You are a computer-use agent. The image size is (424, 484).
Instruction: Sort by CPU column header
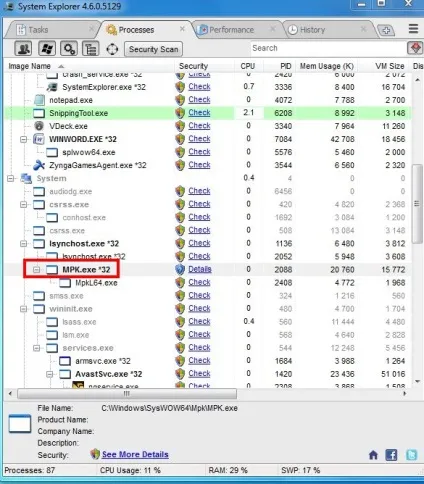pos(248,66)
